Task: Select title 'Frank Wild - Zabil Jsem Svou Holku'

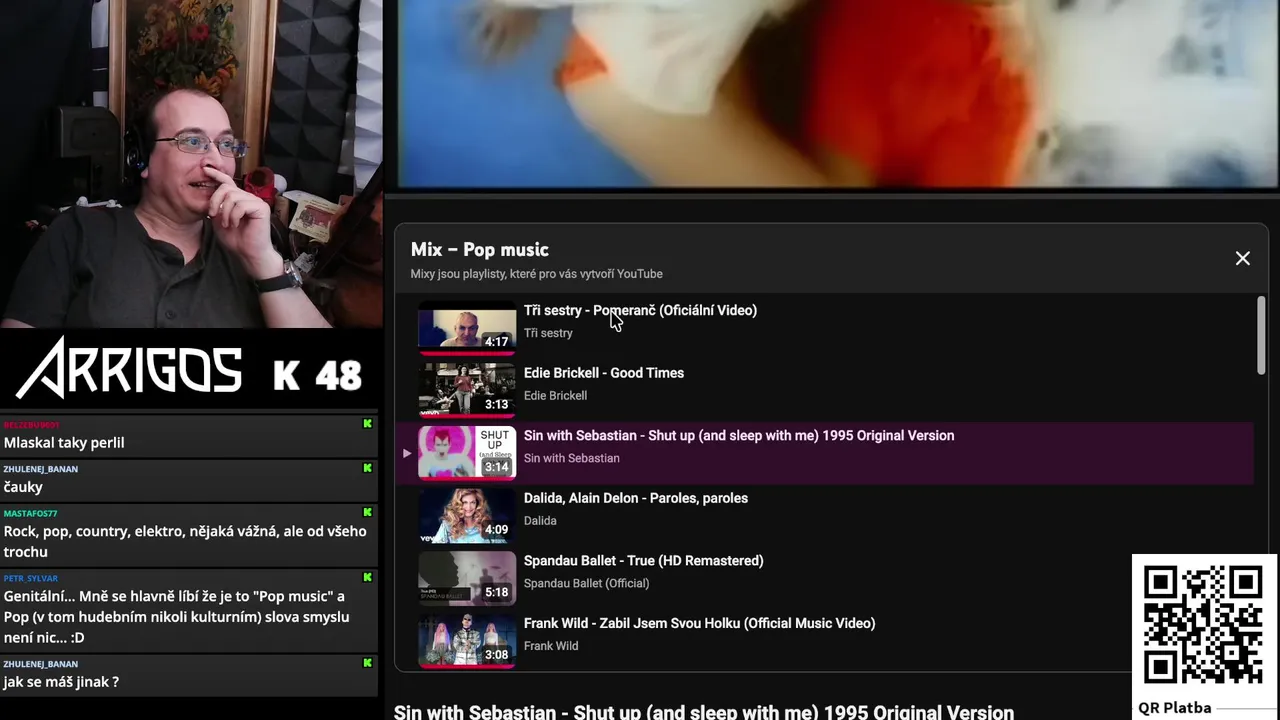Action: (699, 623)
